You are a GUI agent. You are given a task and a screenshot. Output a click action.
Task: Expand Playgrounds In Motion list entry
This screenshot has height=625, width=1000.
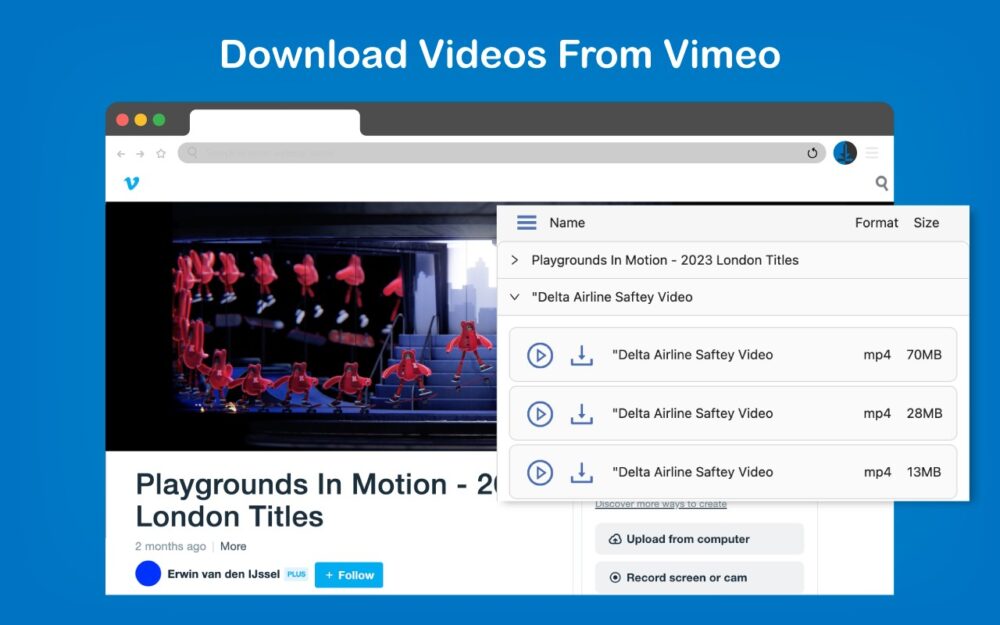(515, 260)
